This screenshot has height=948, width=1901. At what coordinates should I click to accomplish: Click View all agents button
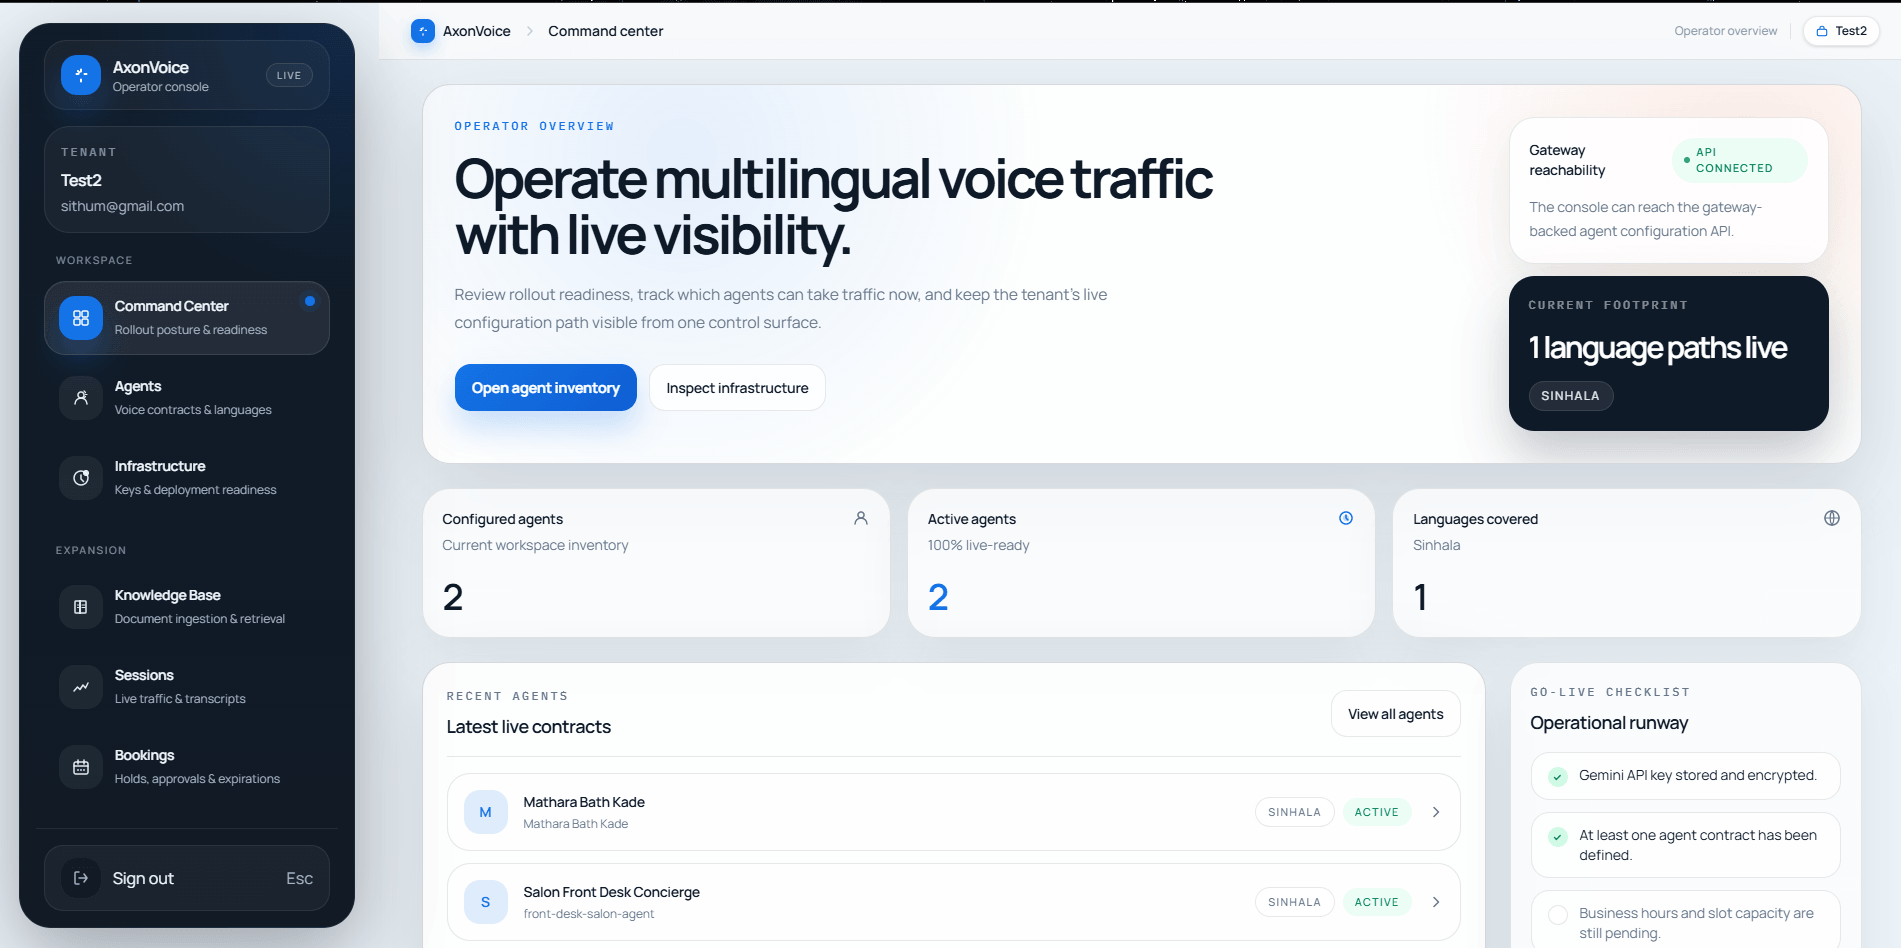click(1395, 714)
